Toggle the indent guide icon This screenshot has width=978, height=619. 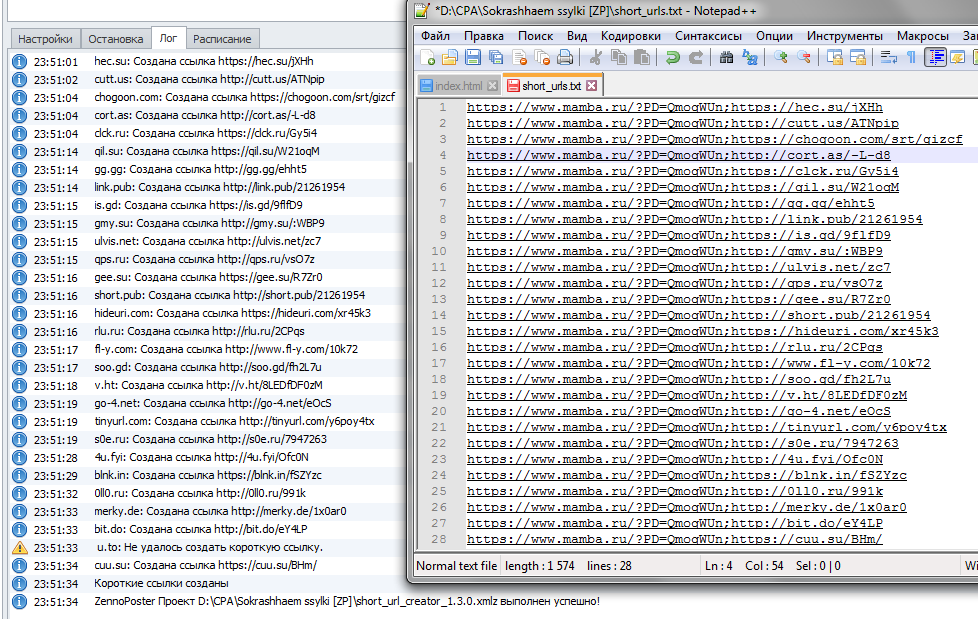click(935, 57)
